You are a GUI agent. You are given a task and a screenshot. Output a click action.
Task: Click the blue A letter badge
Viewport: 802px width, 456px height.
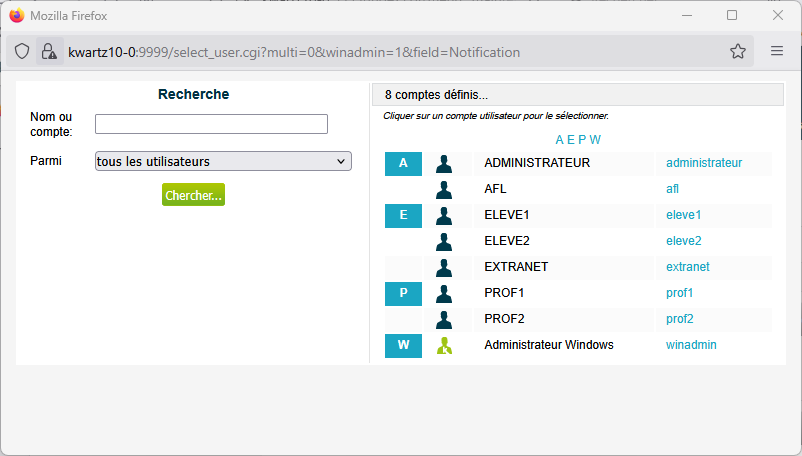(404, 164)
